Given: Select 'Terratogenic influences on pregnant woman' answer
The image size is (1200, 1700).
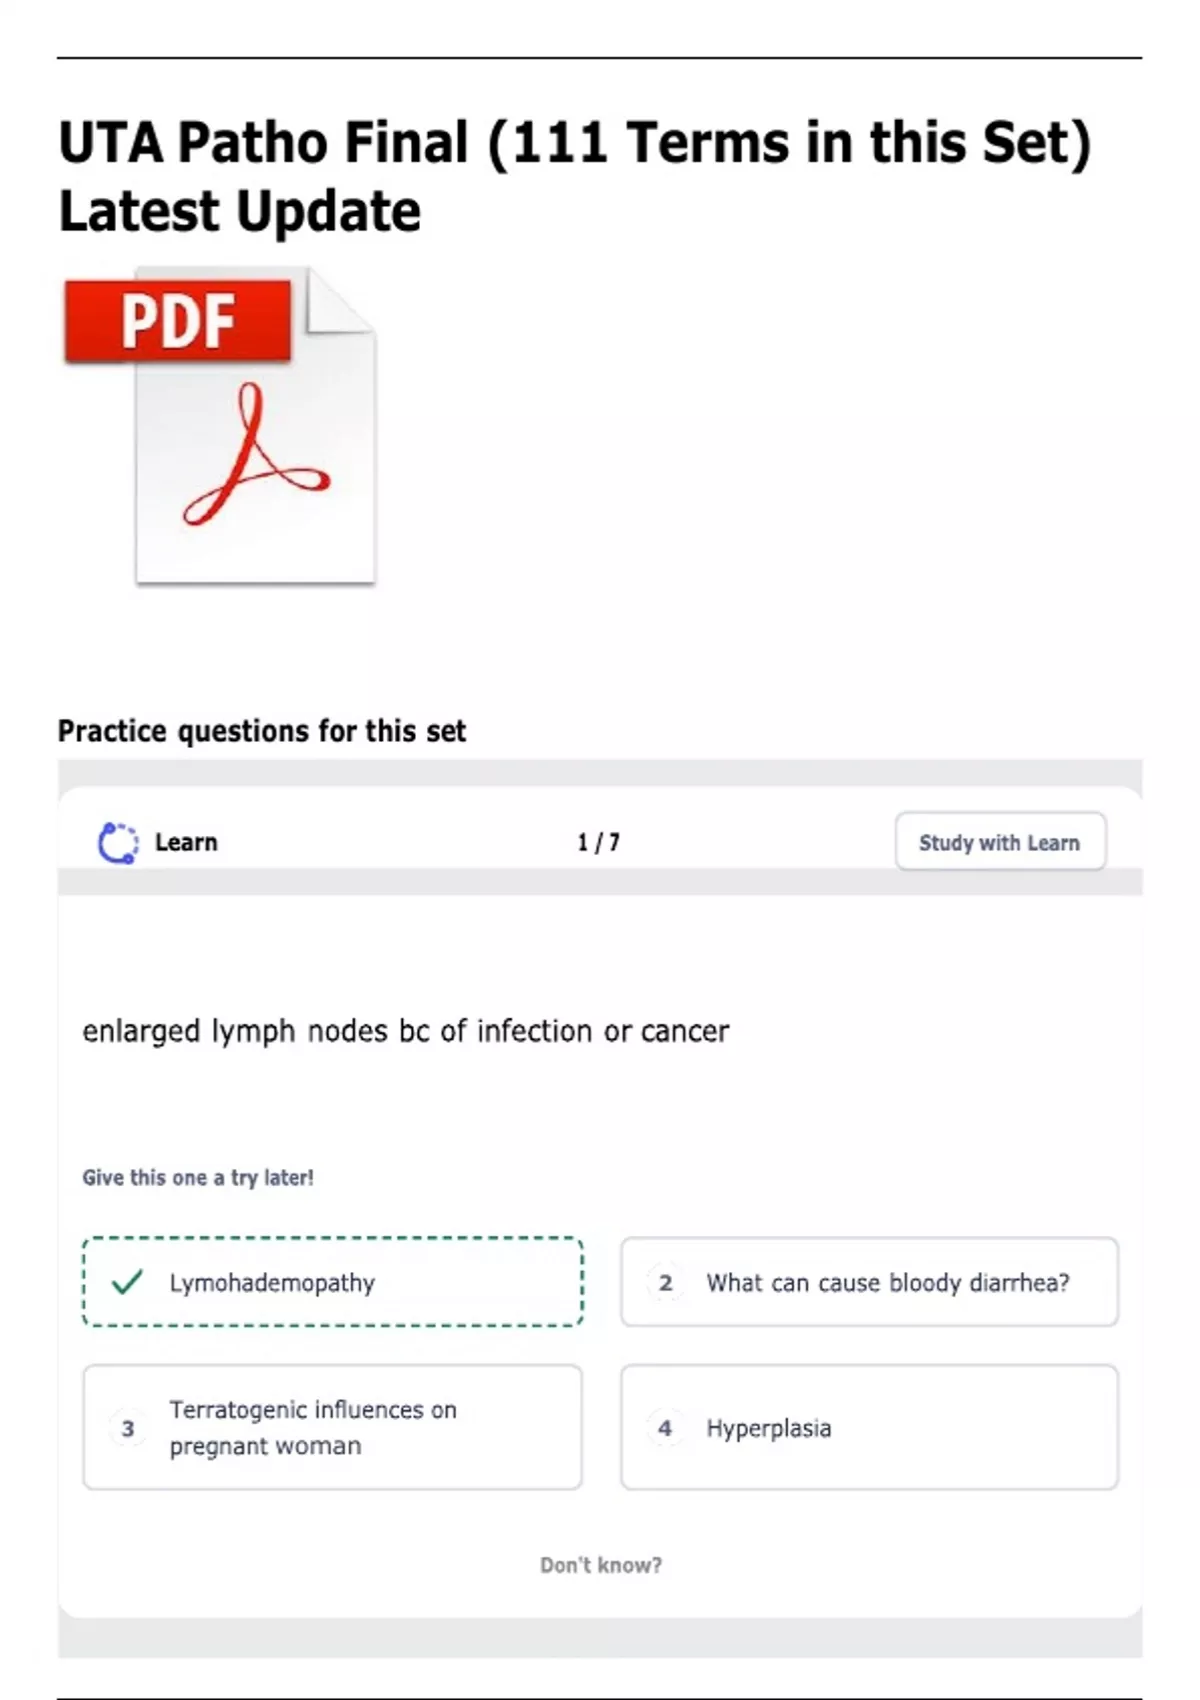Looking at the screenshot, I should point(333,1427).
